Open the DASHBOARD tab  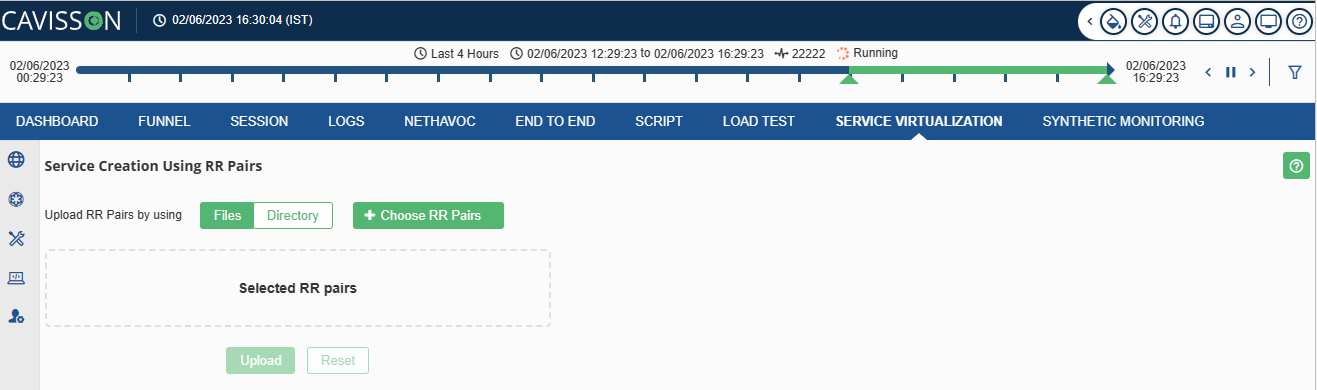tap(57, 121)
